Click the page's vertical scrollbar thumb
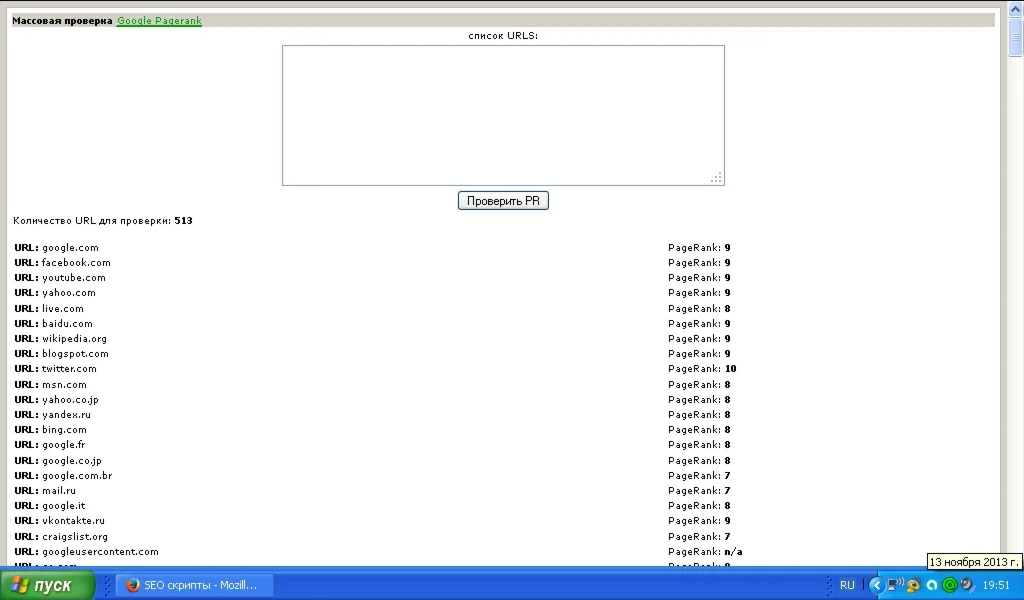Image resolution: width=1024 pixels, height=600 pixels. [1016, 36]
